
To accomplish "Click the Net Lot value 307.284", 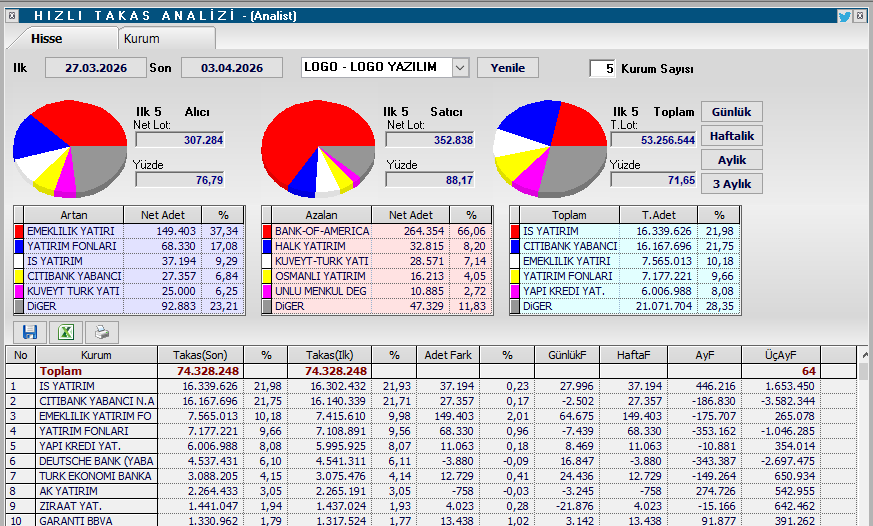I will 180,140.
